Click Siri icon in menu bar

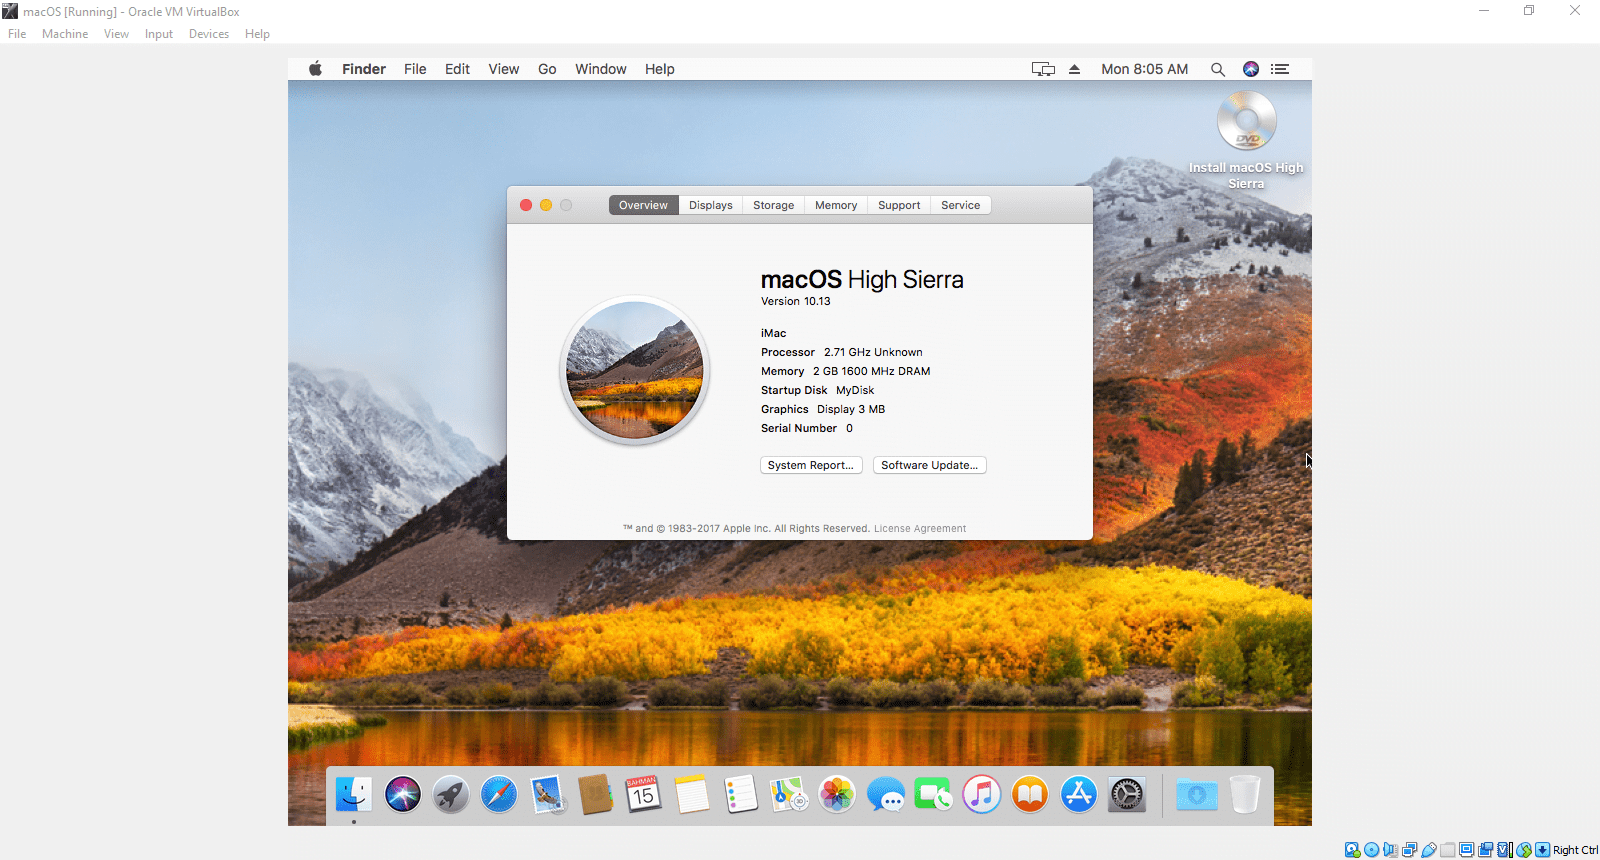pos(1251,69)
